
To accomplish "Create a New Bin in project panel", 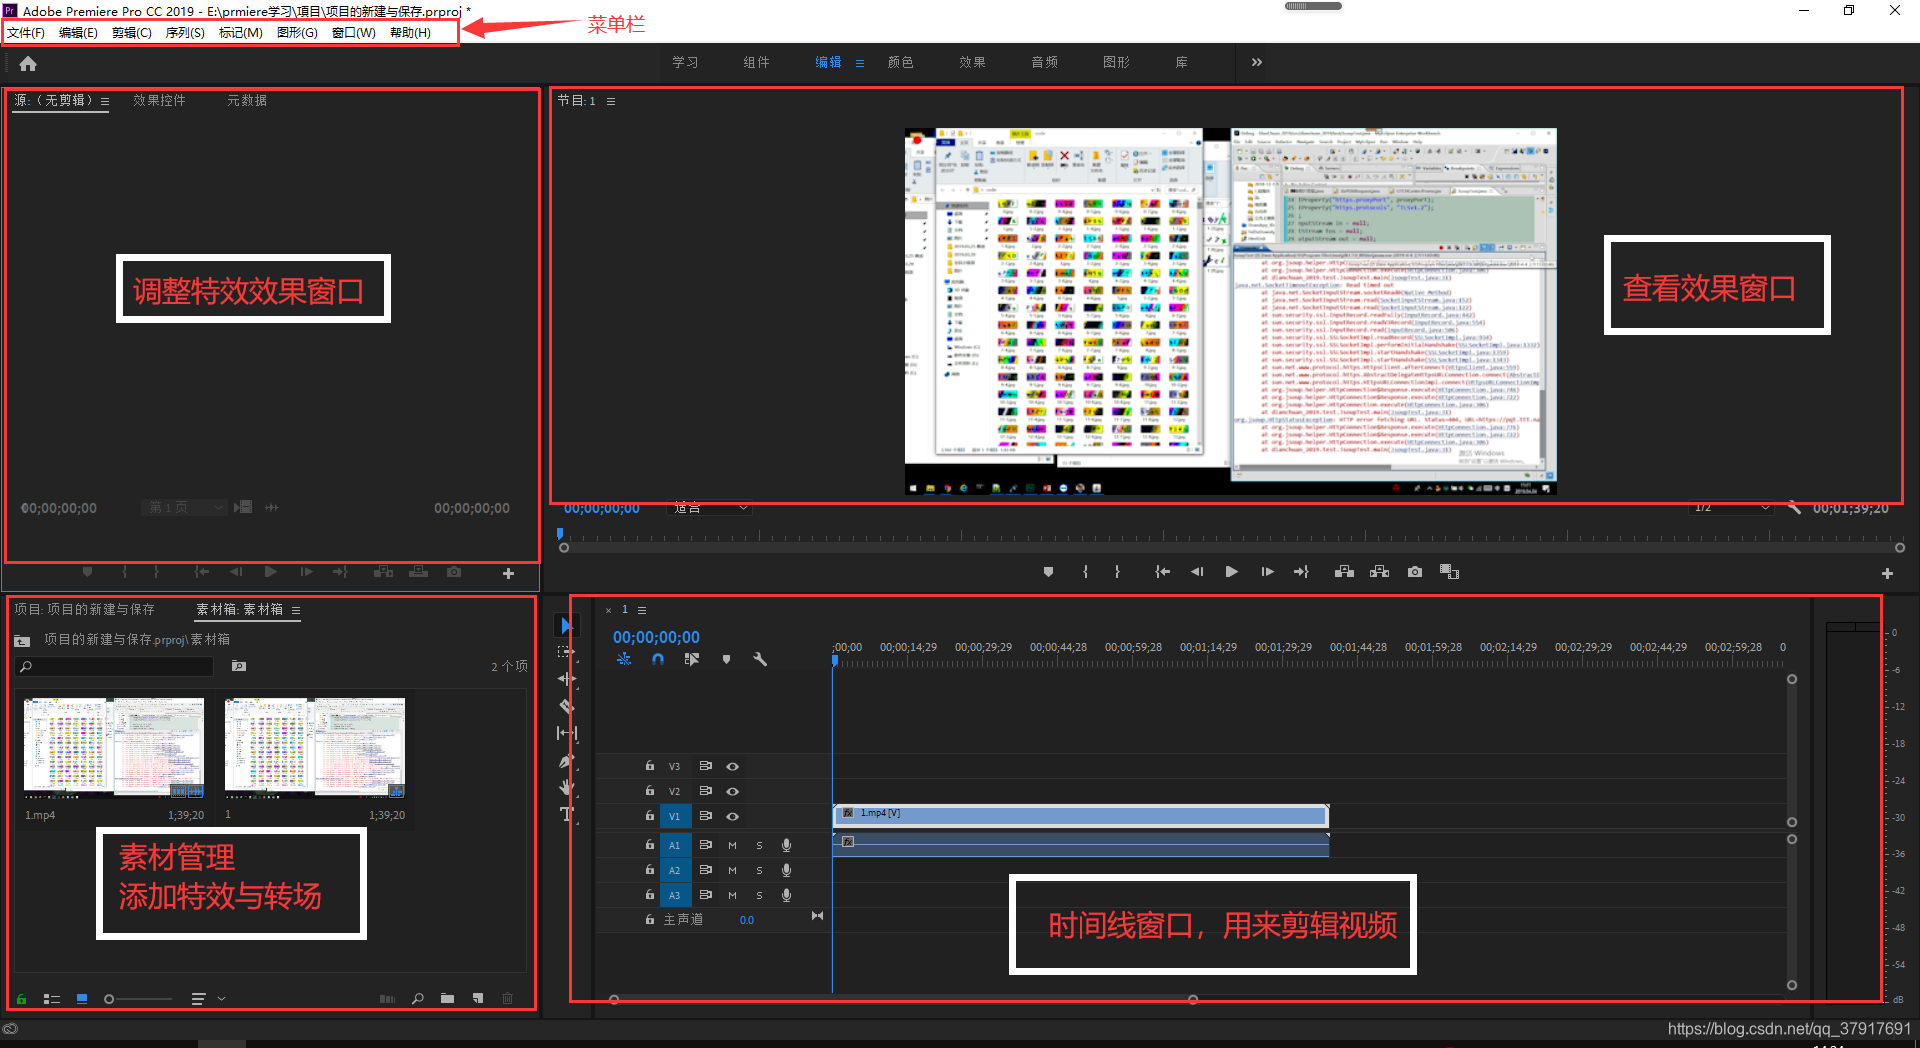I will [x=447, y=999].
